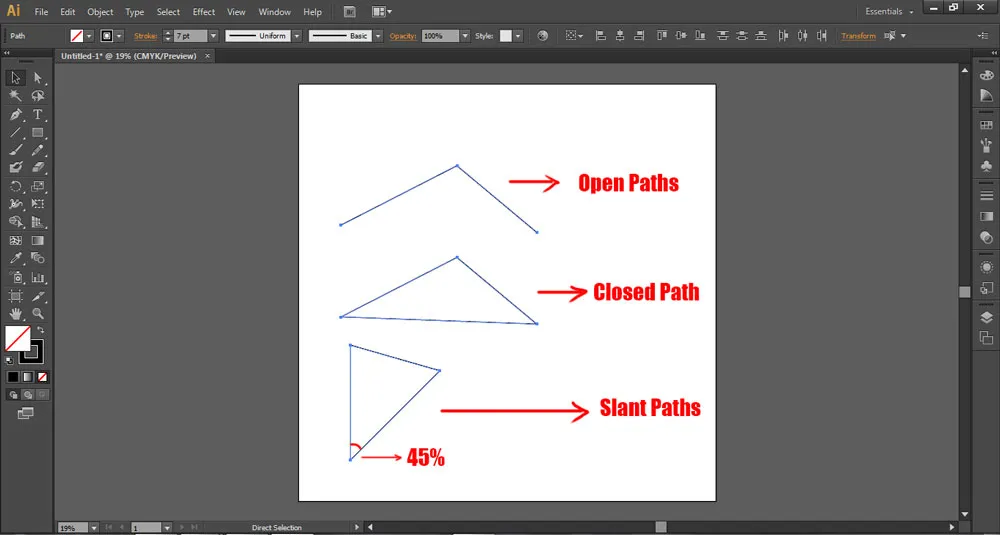Open the Color panel in right dock

[x=986, y=75]
